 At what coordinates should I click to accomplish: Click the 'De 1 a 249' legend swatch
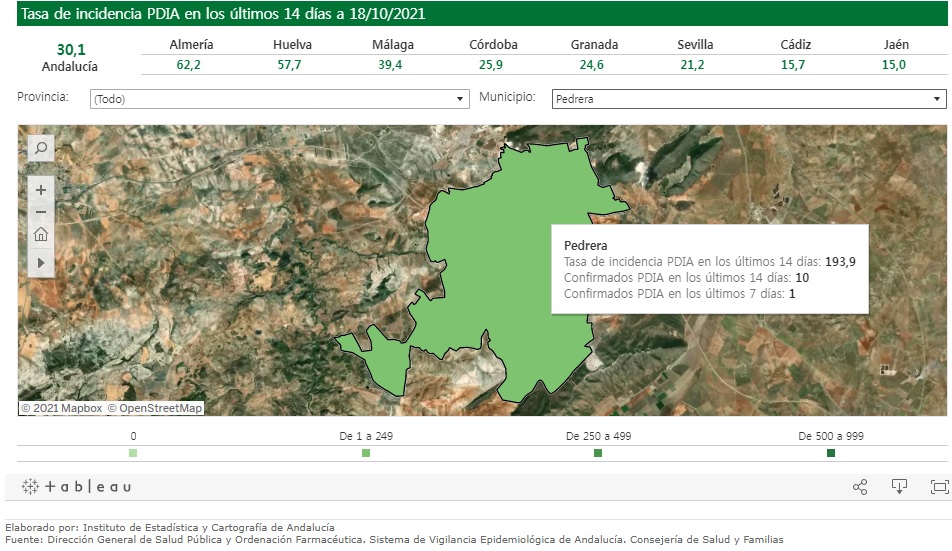tap(366, 454)
